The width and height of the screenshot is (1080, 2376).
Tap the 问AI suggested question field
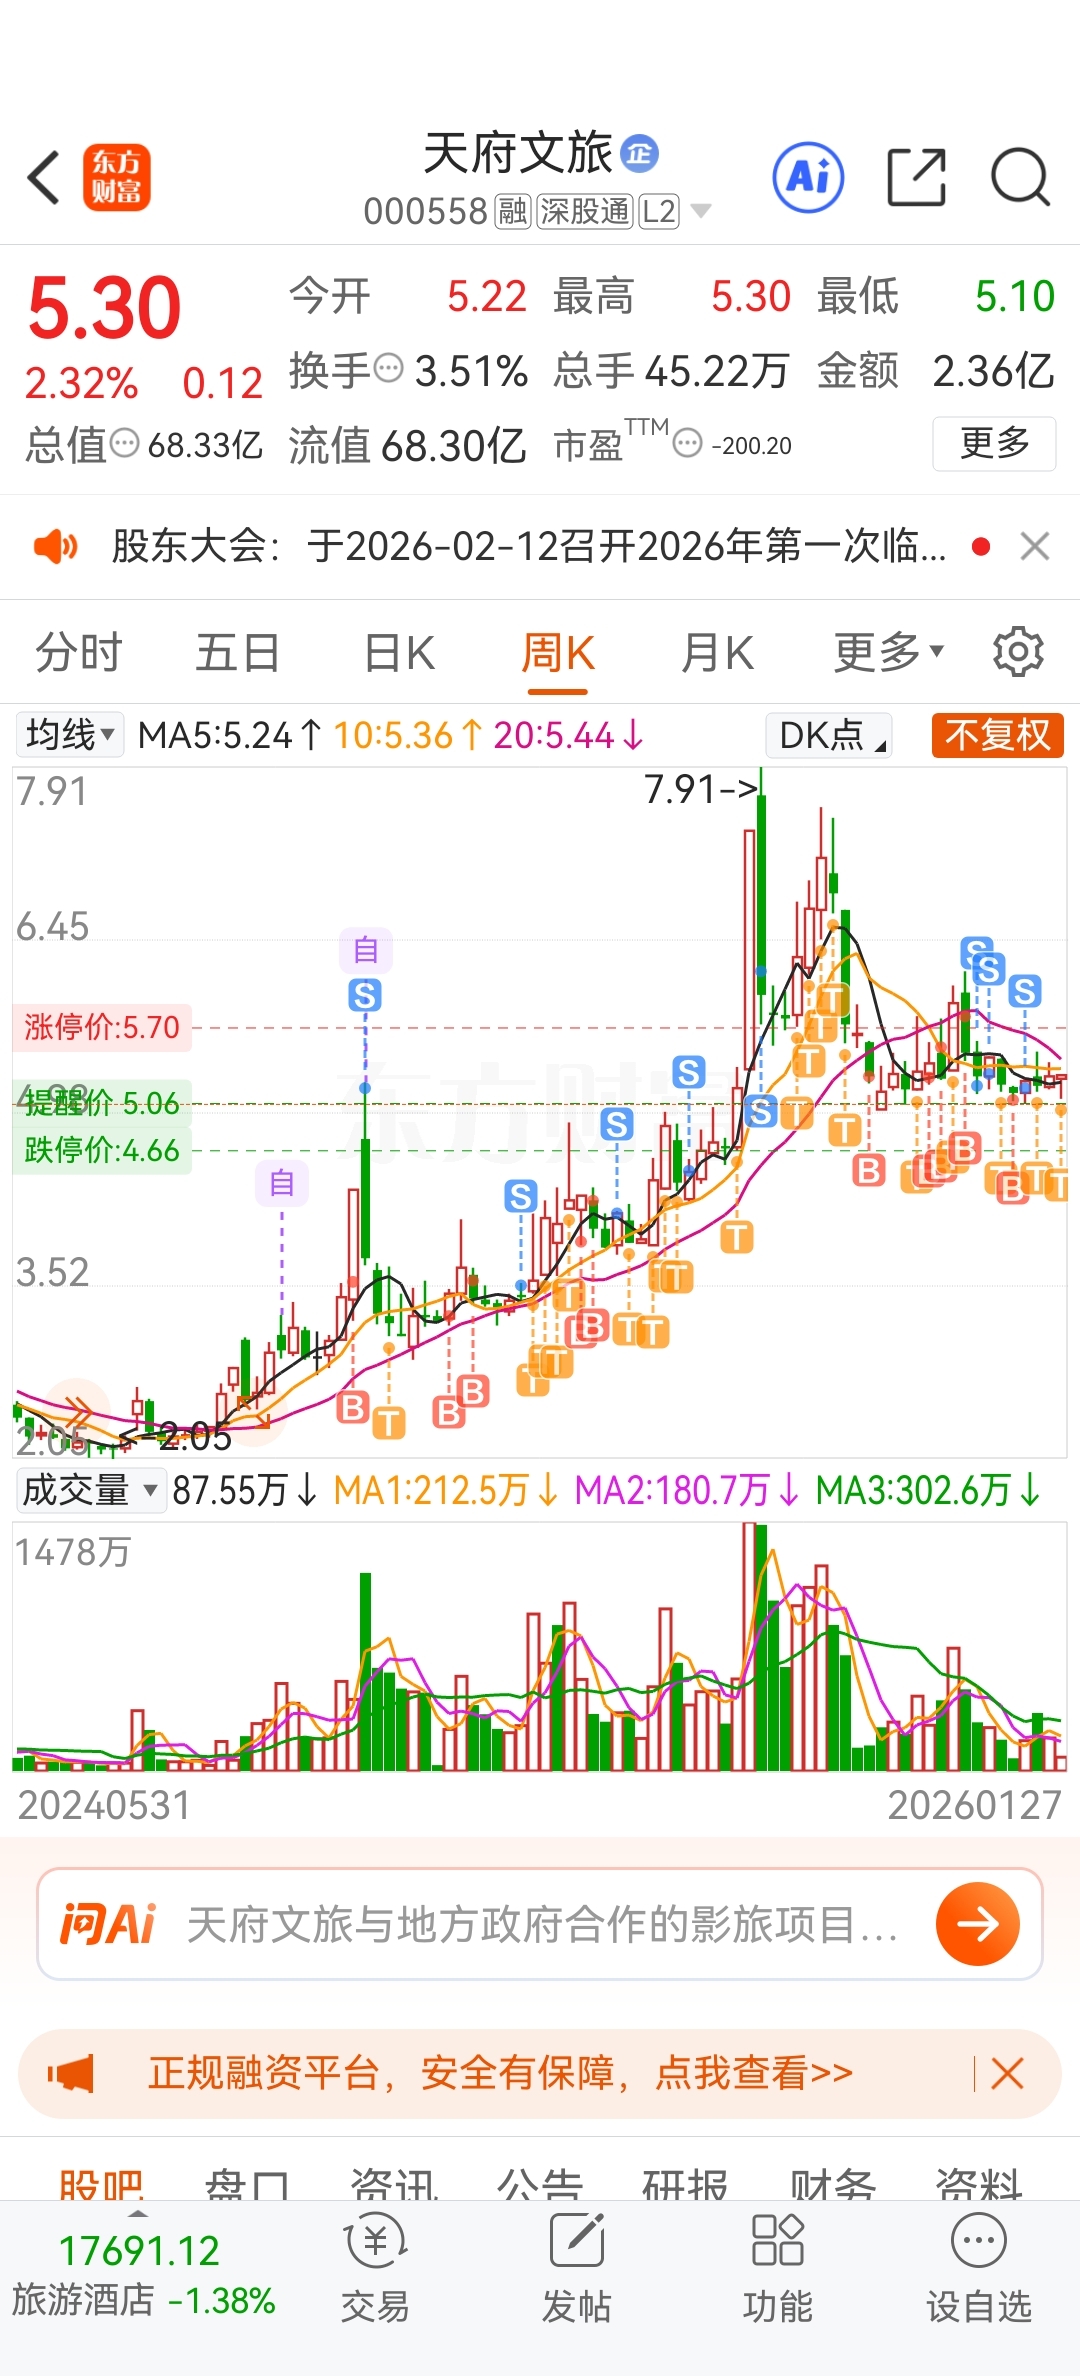[541, 1924]
